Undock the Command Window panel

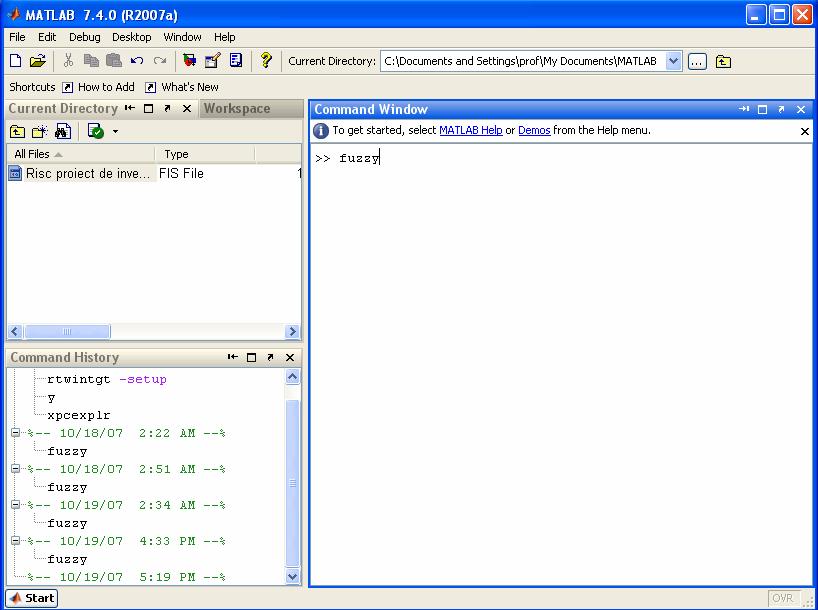(x=781, y=109)
